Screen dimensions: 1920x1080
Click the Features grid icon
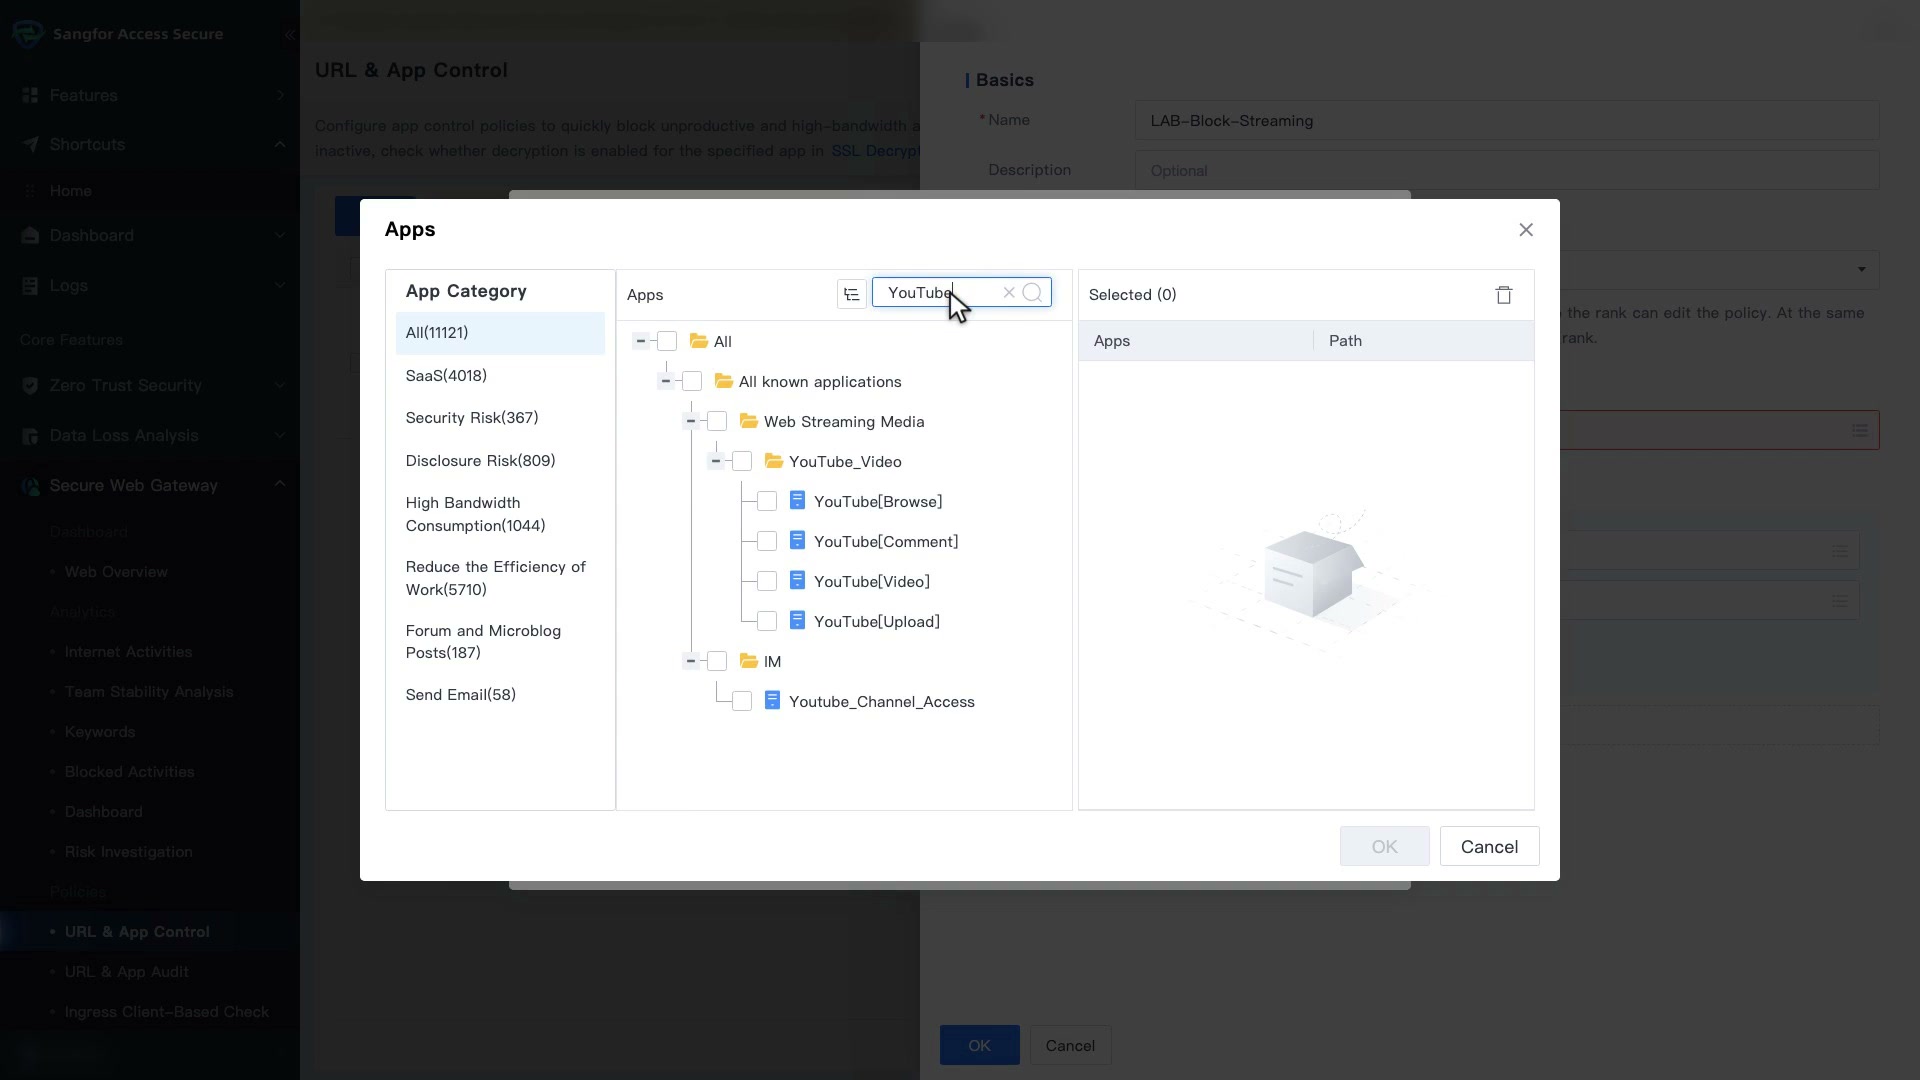click(x=30, y=96)
